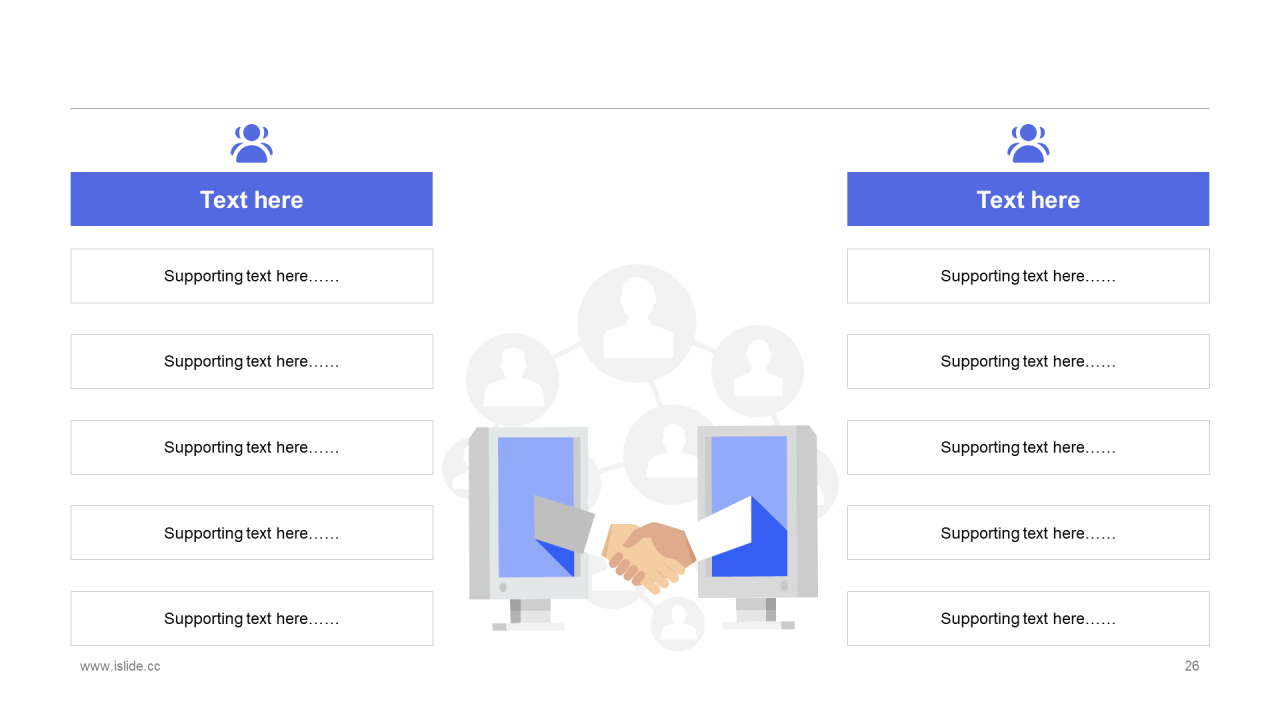Click the right column's people group icon

[1028, 143]
